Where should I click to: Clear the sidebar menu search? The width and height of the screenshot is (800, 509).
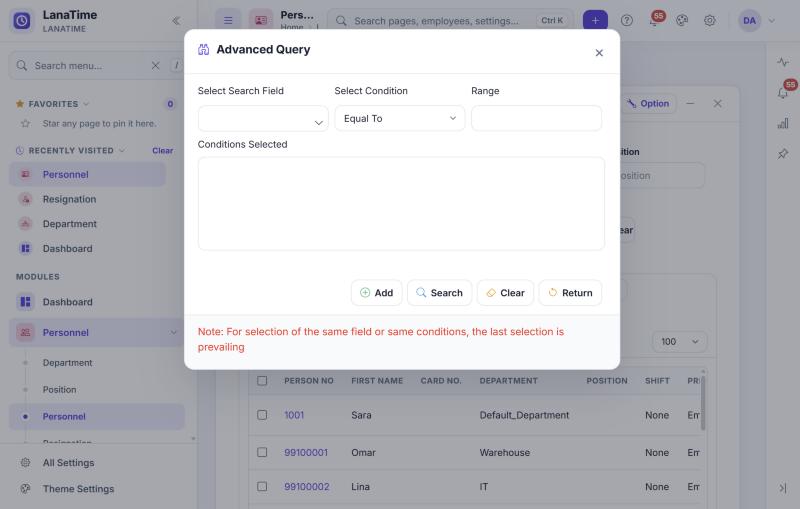[156, 66]
